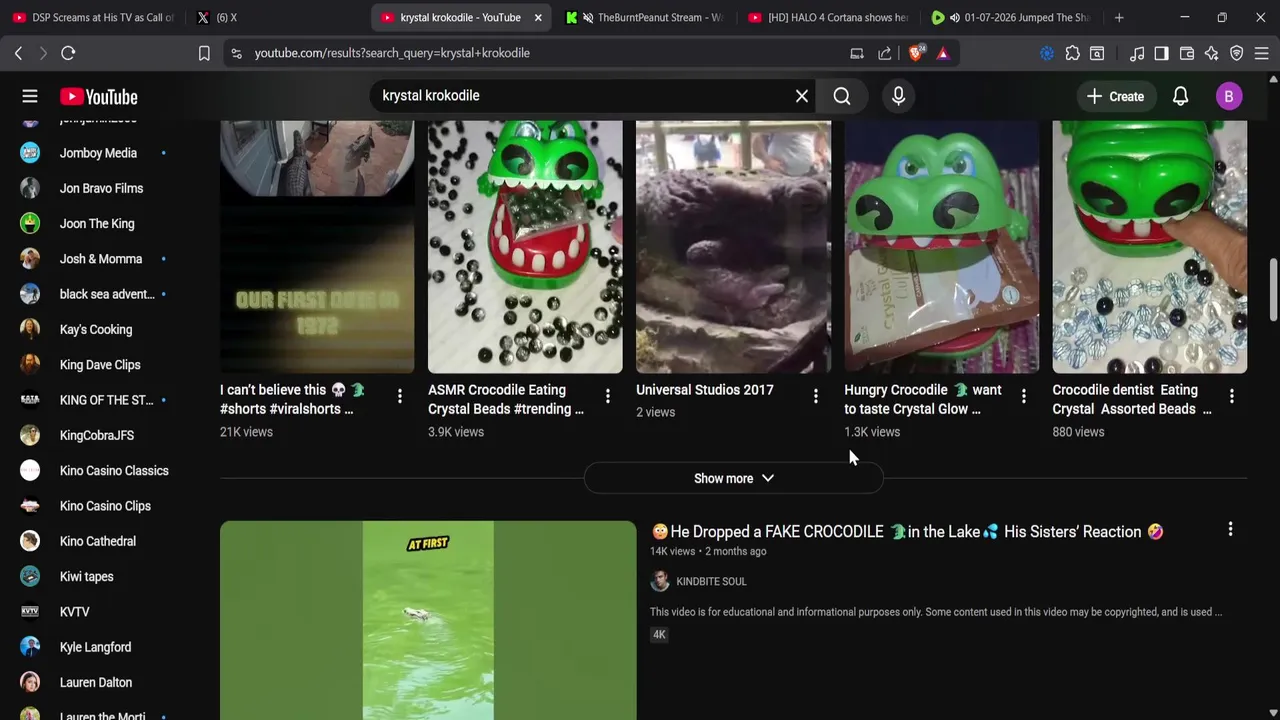Go back with browser back arrow
This screenshot has width=1280, height=720.
(18, 53)
